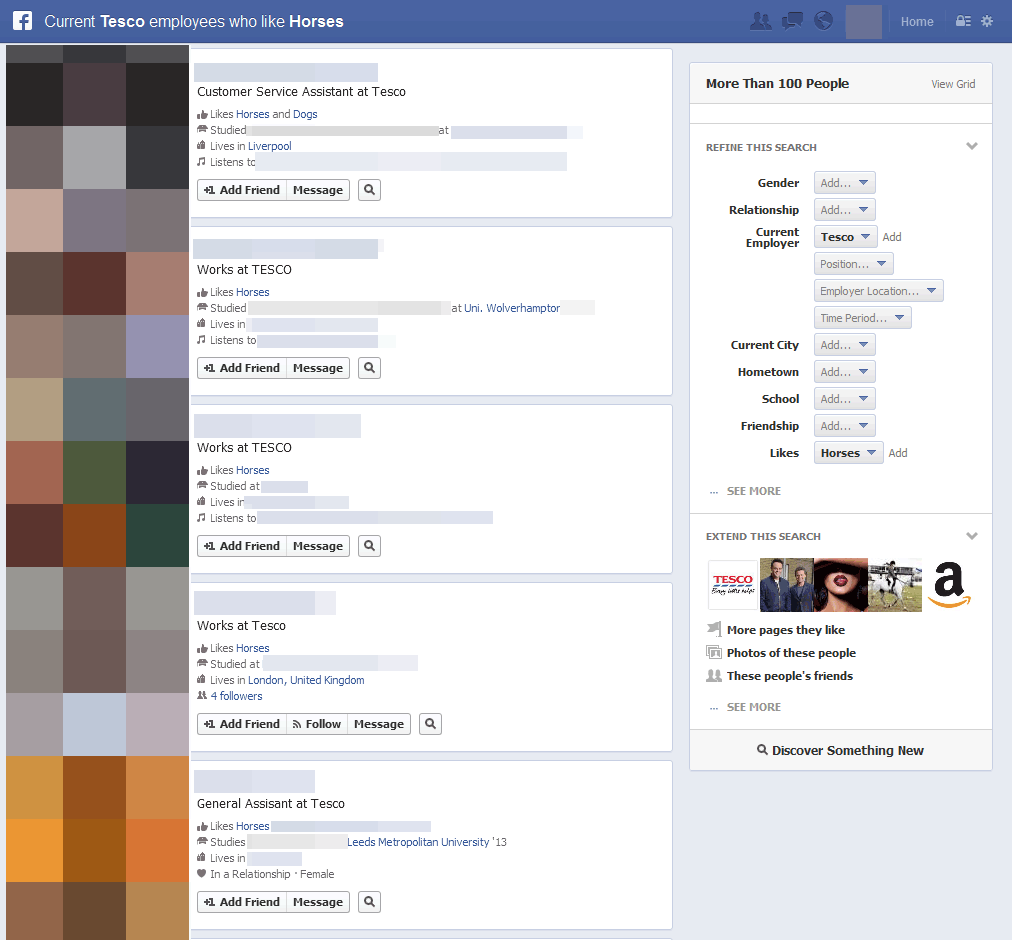Add another current employer filter
Screen dimensions: 1012x940
pyautogui.click(x=892, y=237)
